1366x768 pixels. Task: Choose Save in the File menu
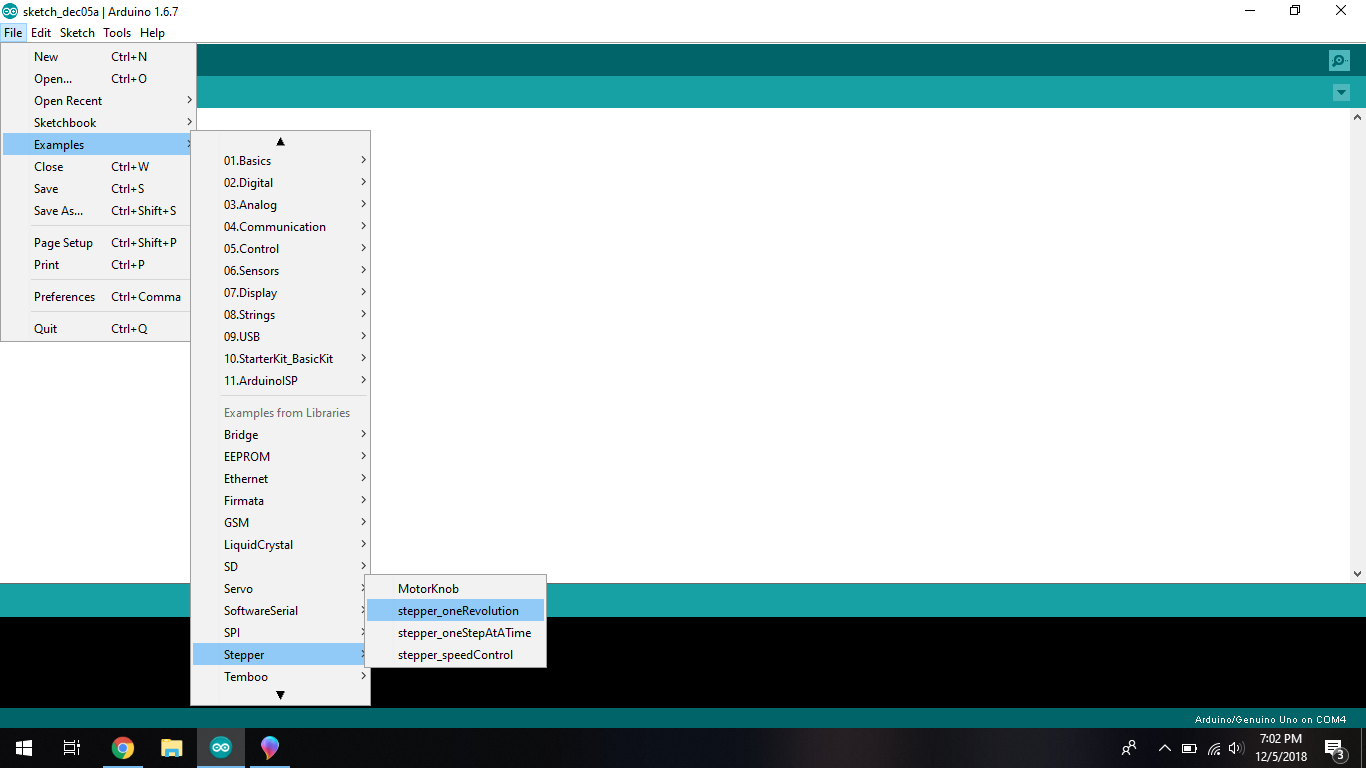pos(98,189)
